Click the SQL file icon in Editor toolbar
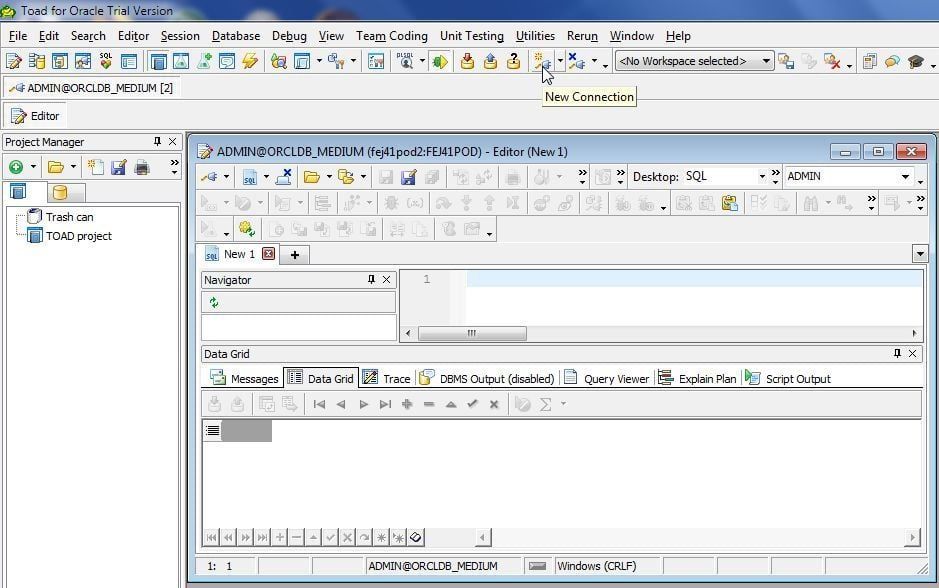The image size is (939, 588). pyautogui.click(x=250, y=177)
